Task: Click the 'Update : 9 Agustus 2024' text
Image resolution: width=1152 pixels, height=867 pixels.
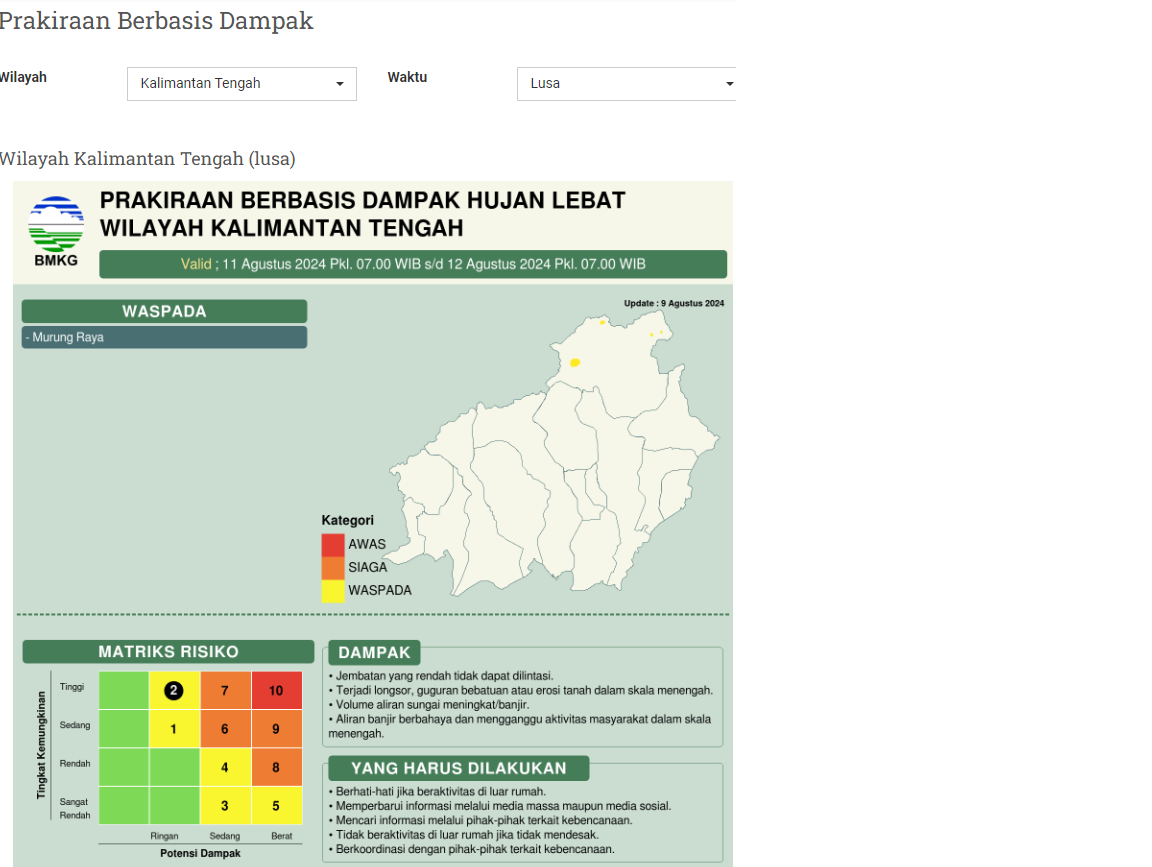Action: pyautogui.click(x=674, y=303)
